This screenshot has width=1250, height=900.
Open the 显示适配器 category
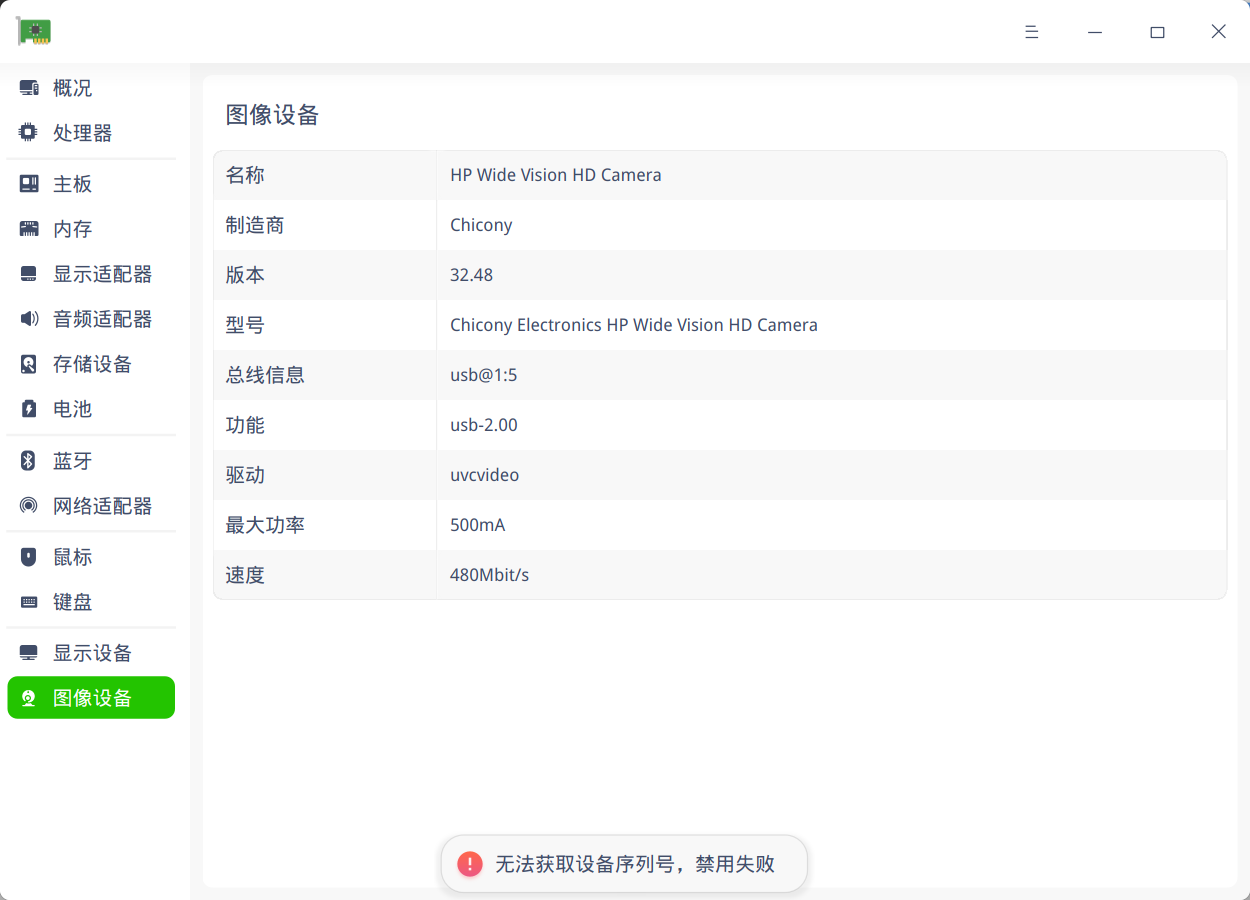(x=91, y=274)
